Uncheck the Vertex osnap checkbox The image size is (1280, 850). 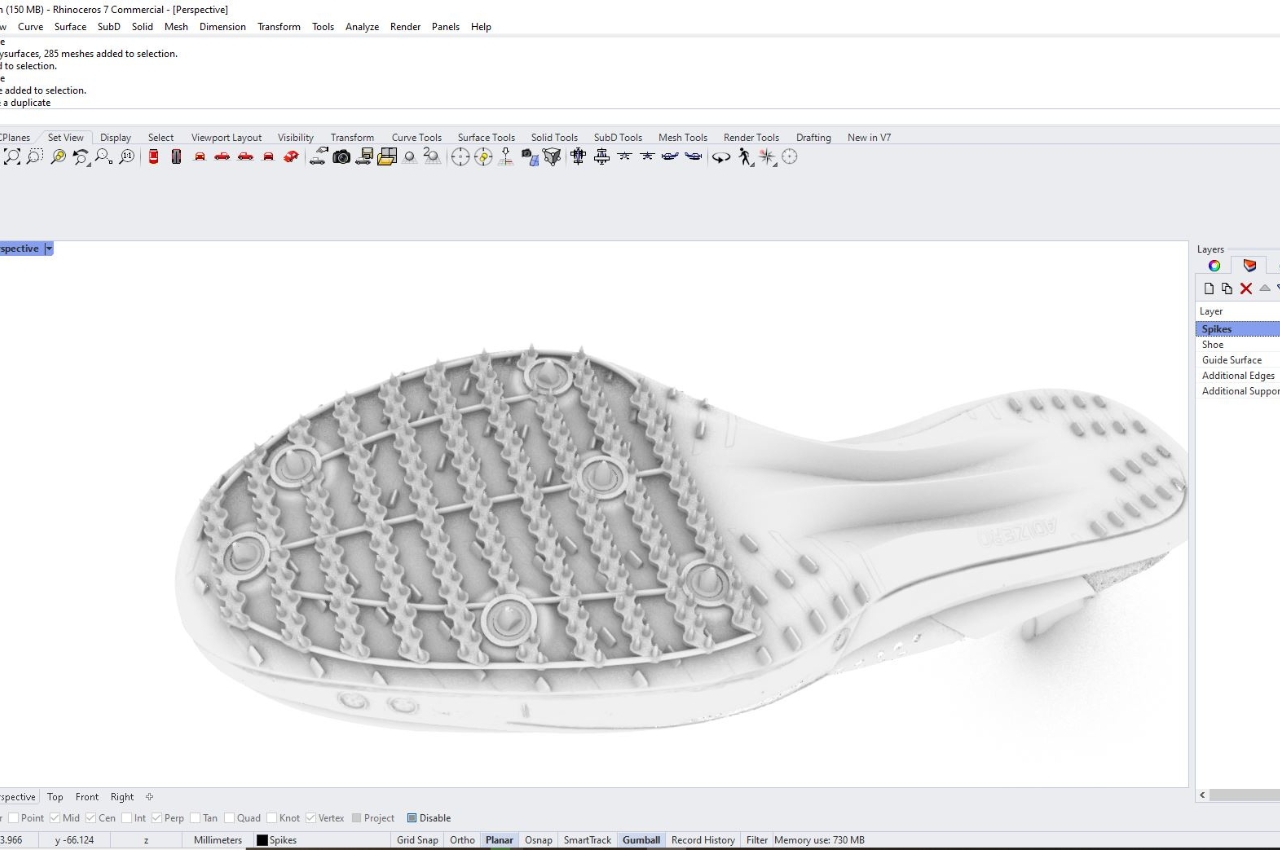pos(311,818)
